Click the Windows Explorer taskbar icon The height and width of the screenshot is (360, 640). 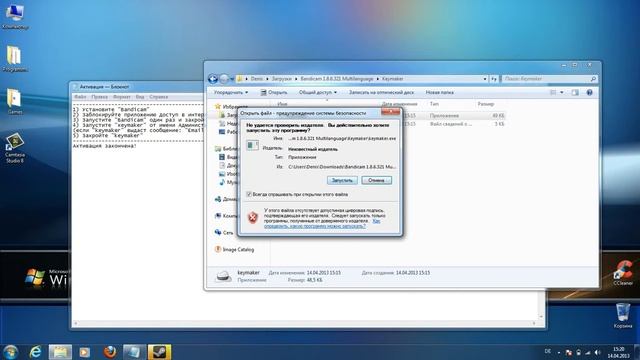point(60,352)
